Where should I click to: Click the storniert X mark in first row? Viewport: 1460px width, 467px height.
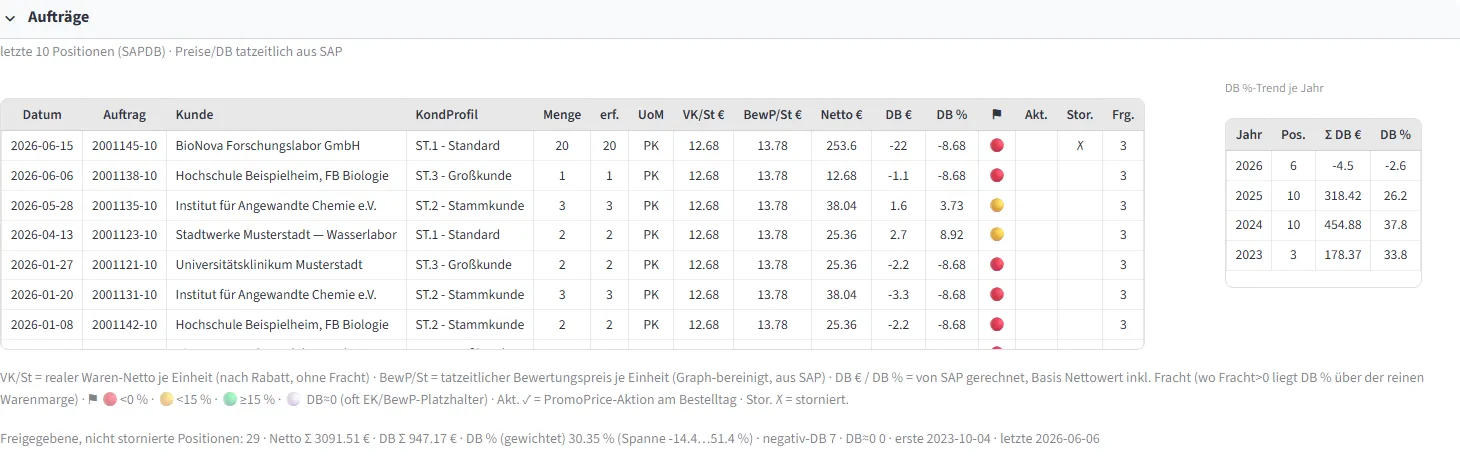(1080, 146)
